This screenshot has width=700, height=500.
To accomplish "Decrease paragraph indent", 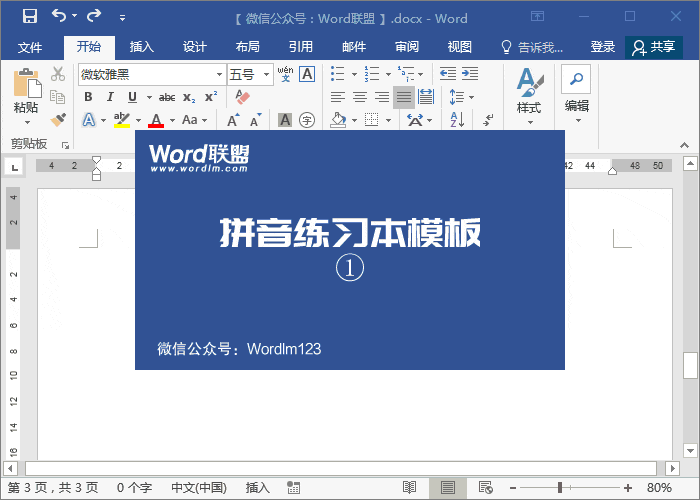I will [x=448, y=74].
